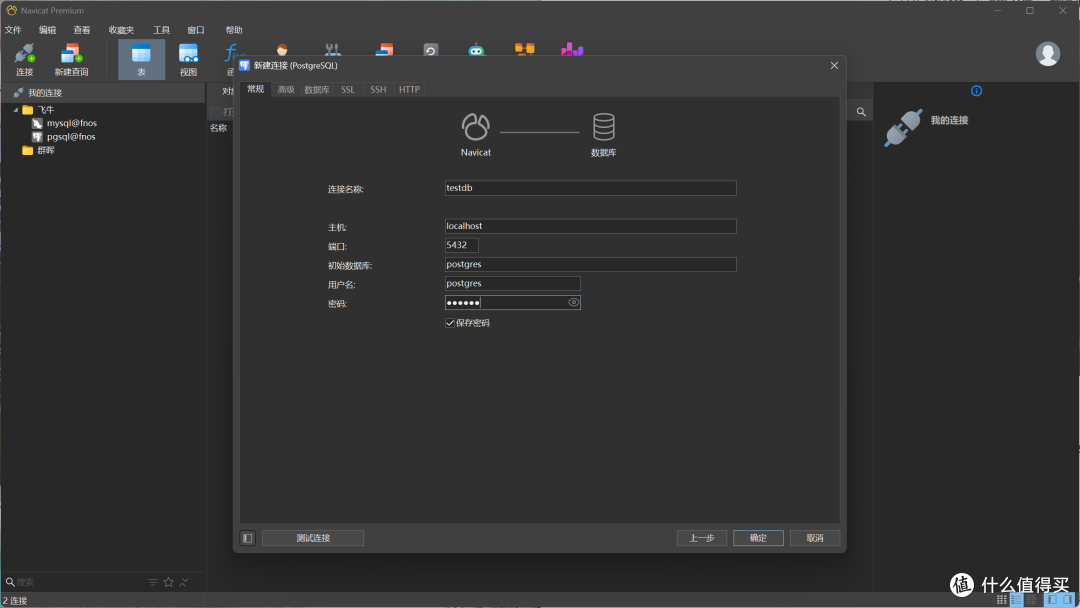Screen dimensions: 1080x608
Task: Close the New Connection dialog
Action: click(834, 65)
